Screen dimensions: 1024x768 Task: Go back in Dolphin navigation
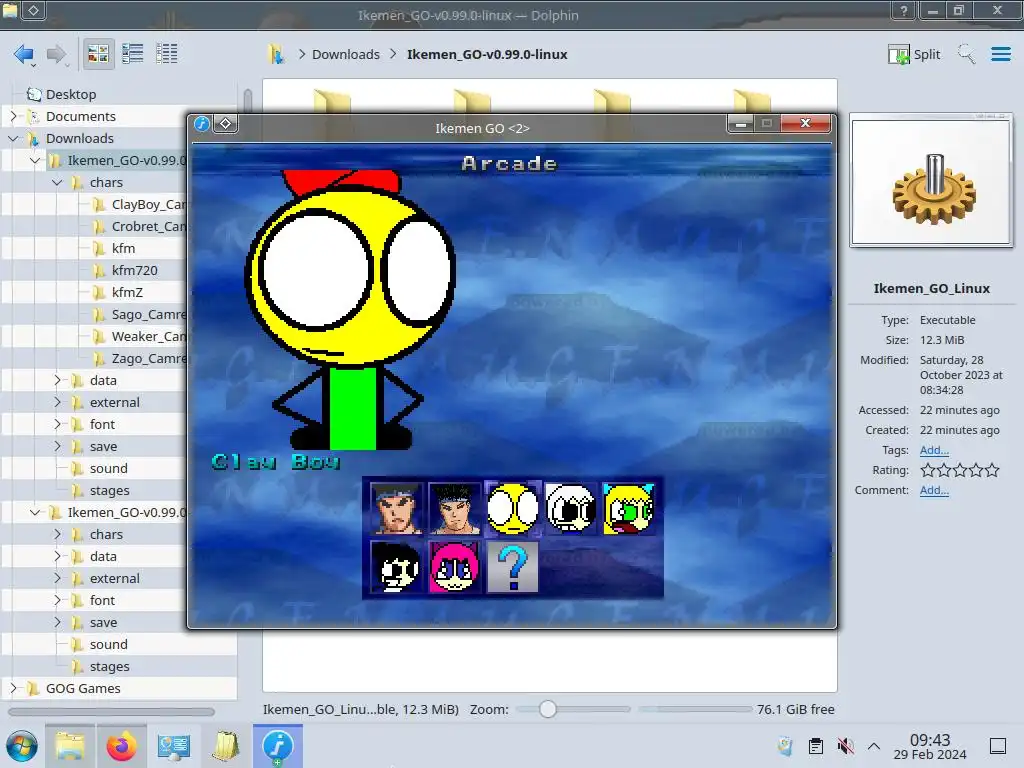24,54
